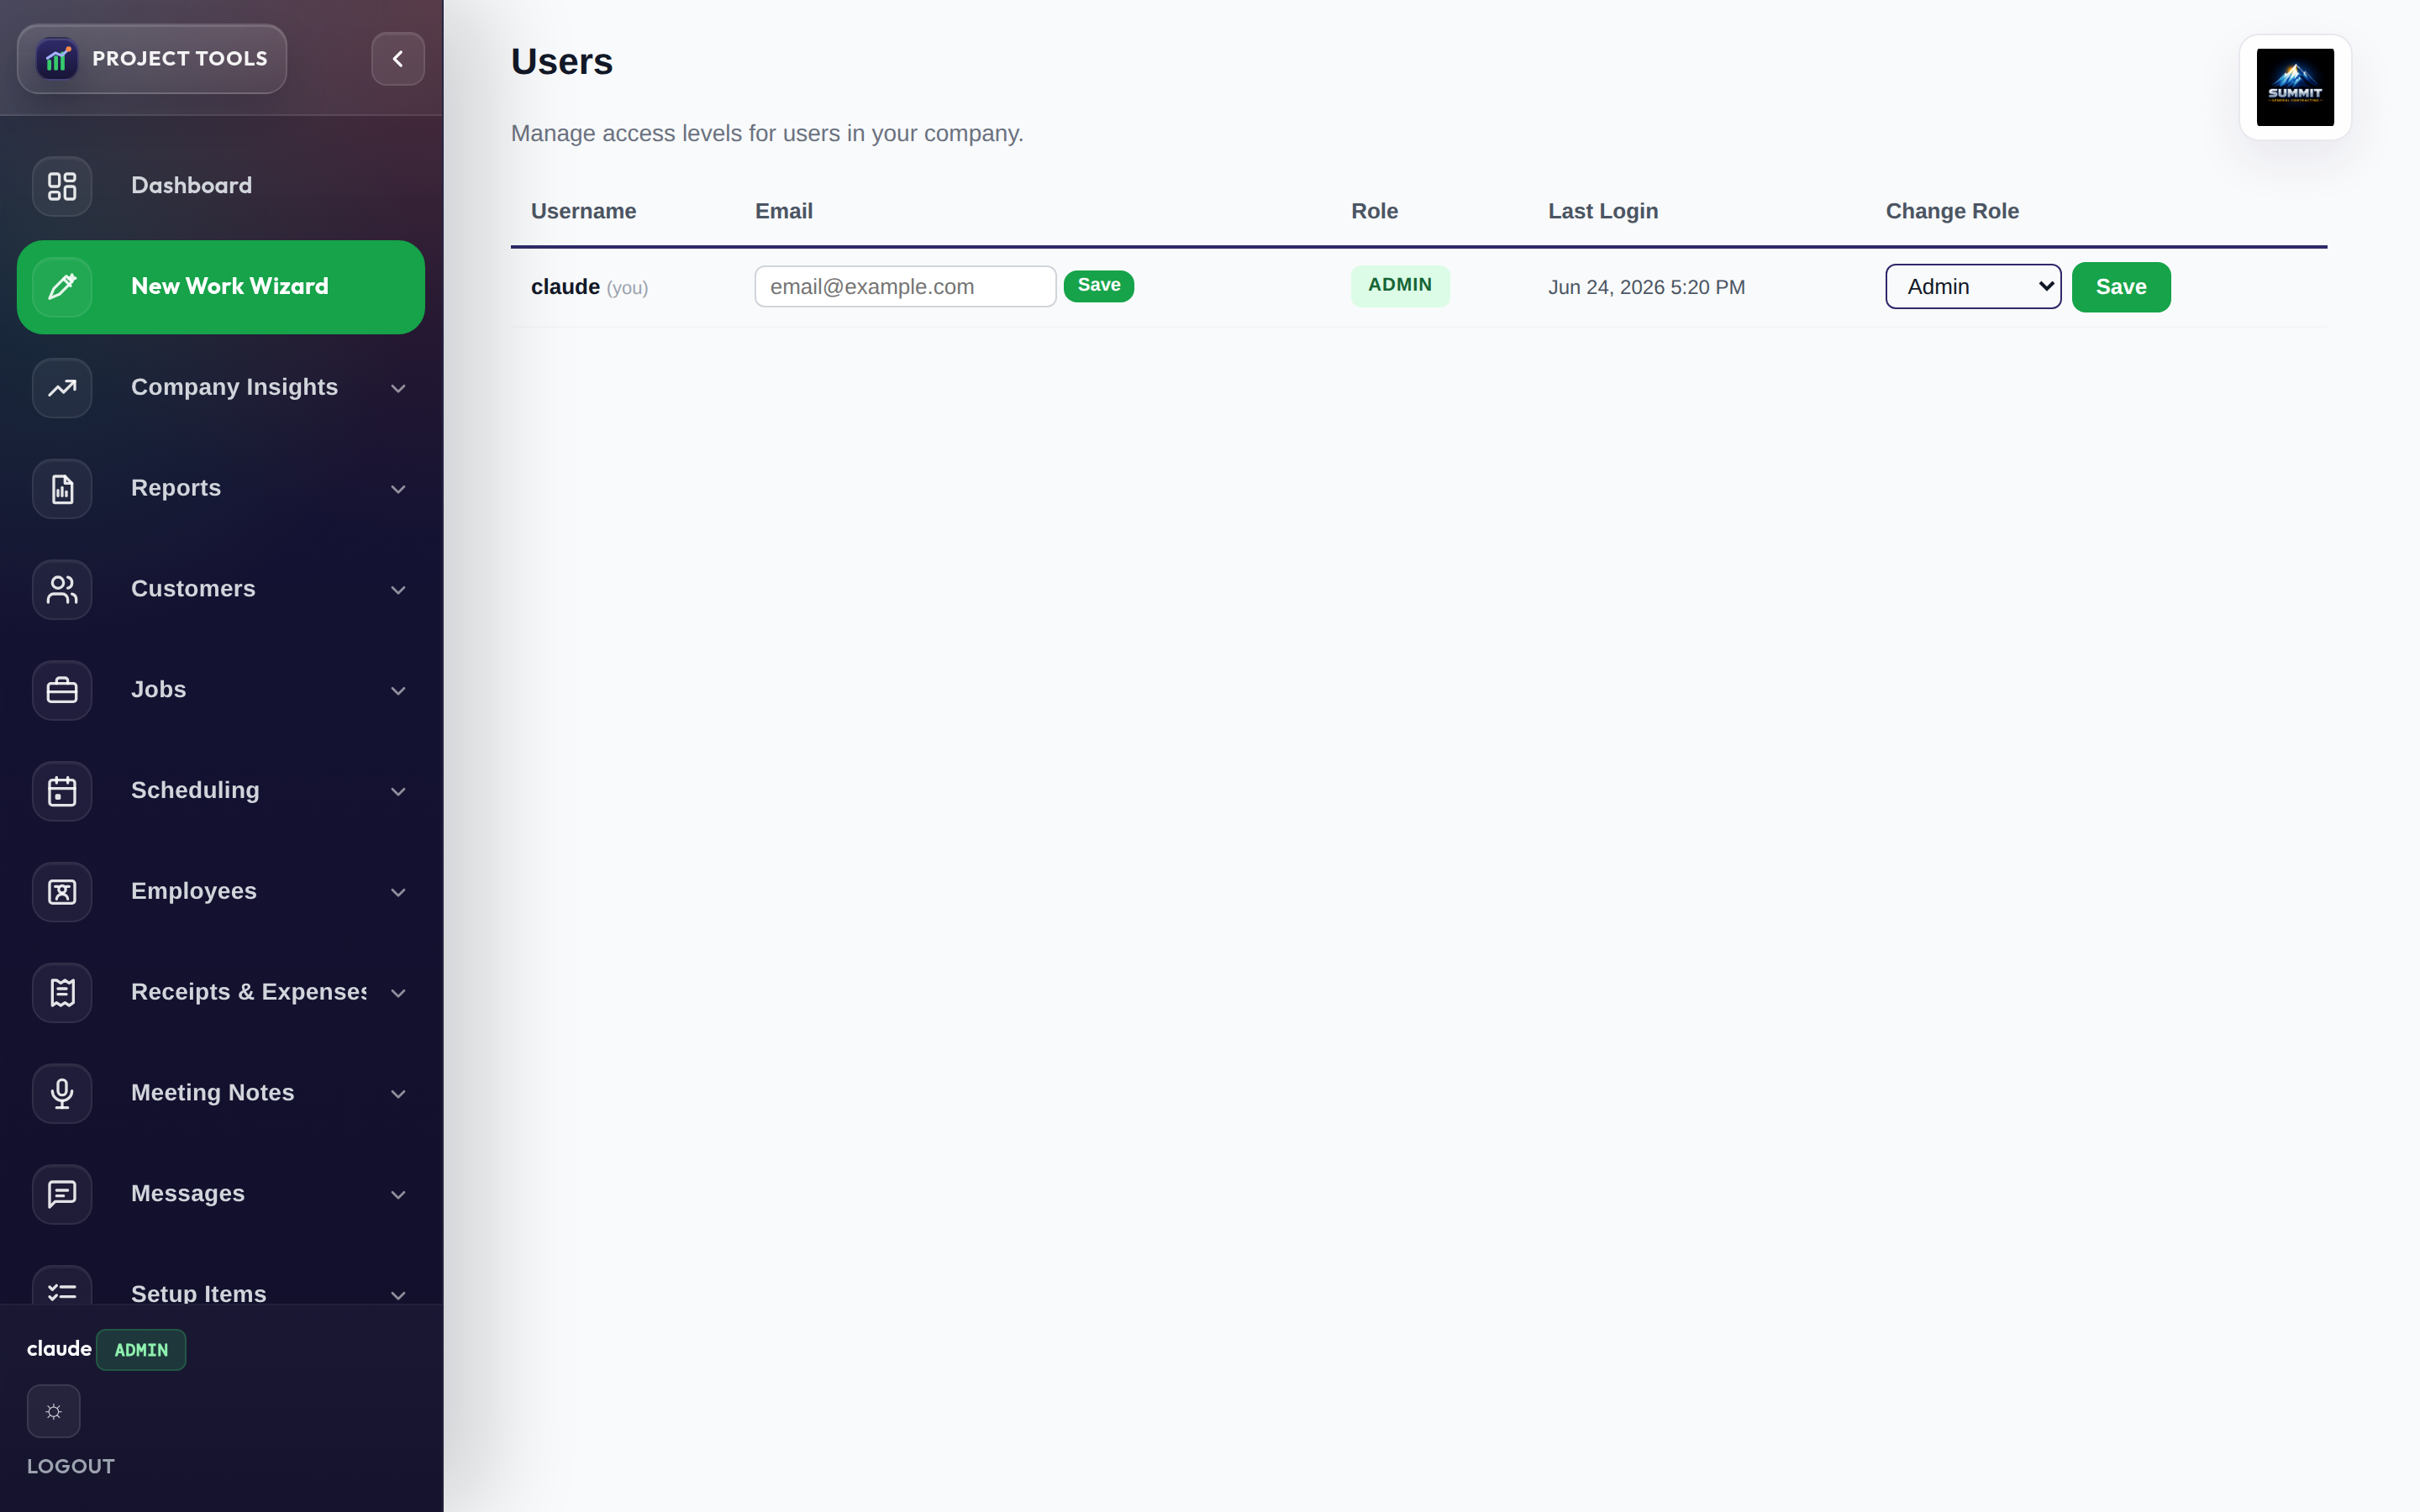Click the Jobs briefcase icon
The image size is (2420, 1512).
point(62,690)
